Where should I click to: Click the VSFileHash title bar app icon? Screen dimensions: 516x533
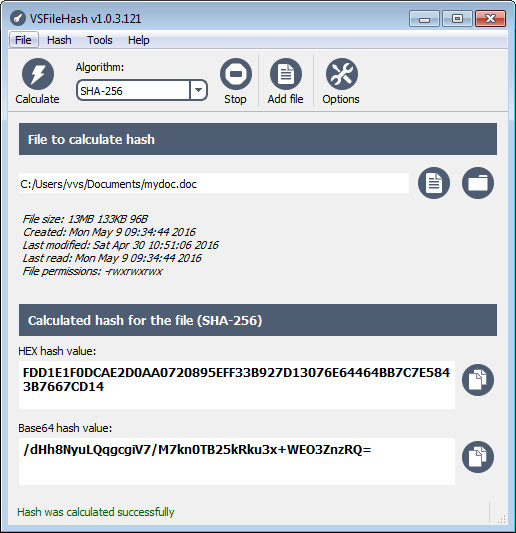18,18
